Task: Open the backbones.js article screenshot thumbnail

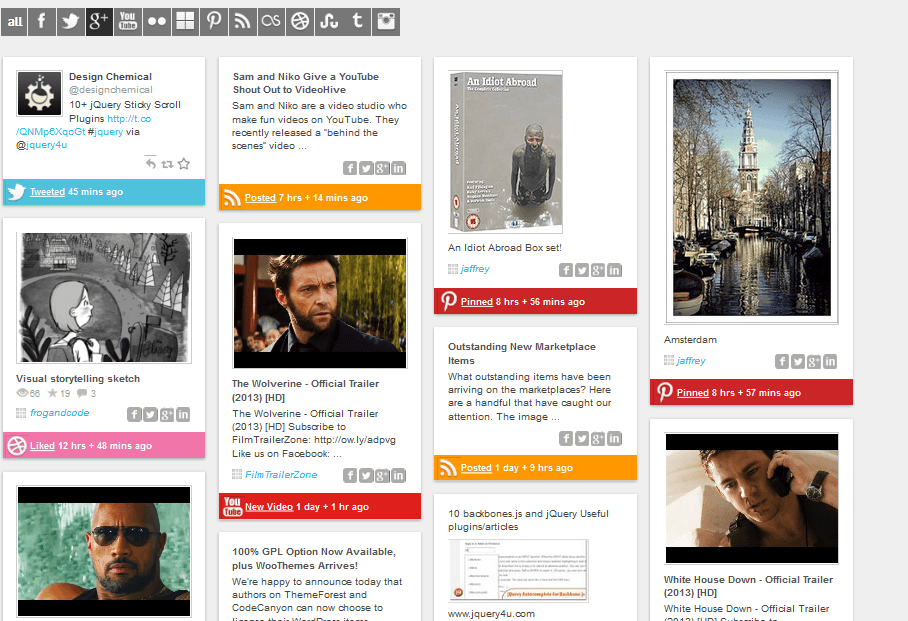Action: point(518,571)
